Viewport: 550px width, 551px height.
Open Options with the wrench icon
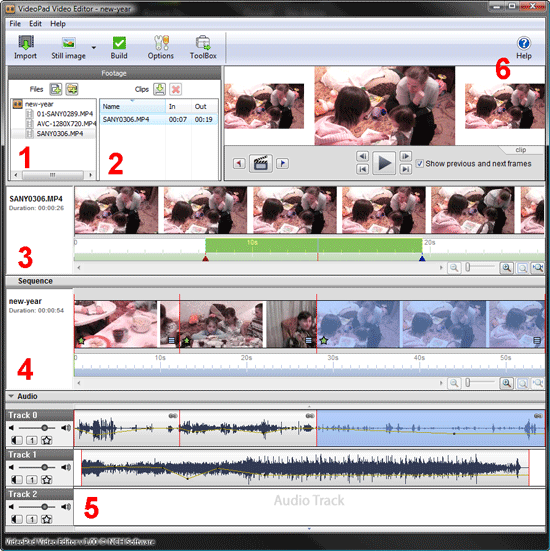click(161, 43)
